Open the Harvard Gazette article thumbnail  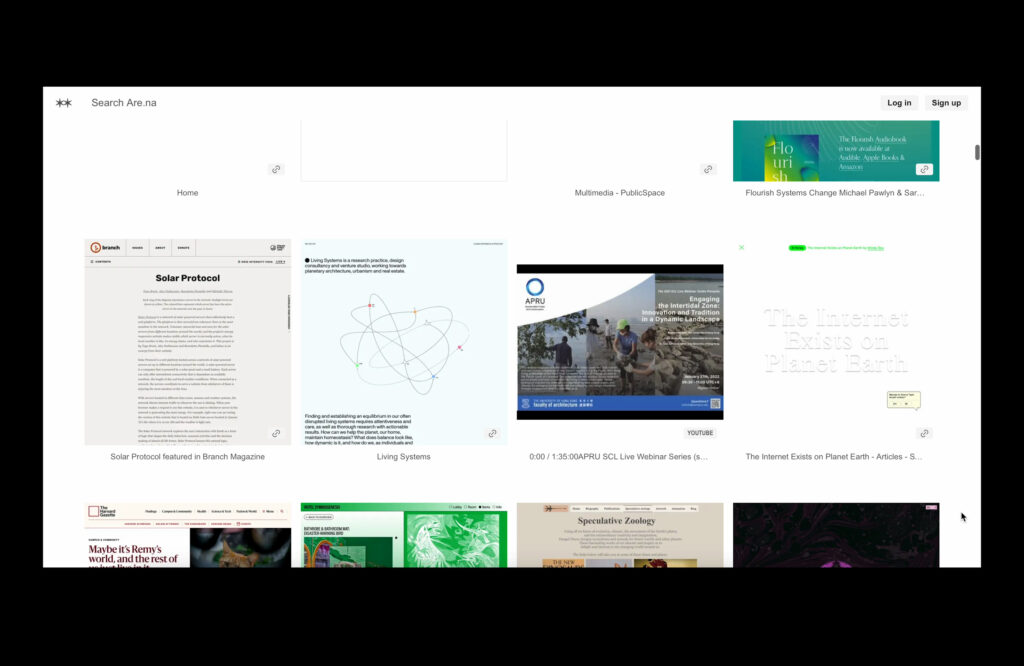187,535
